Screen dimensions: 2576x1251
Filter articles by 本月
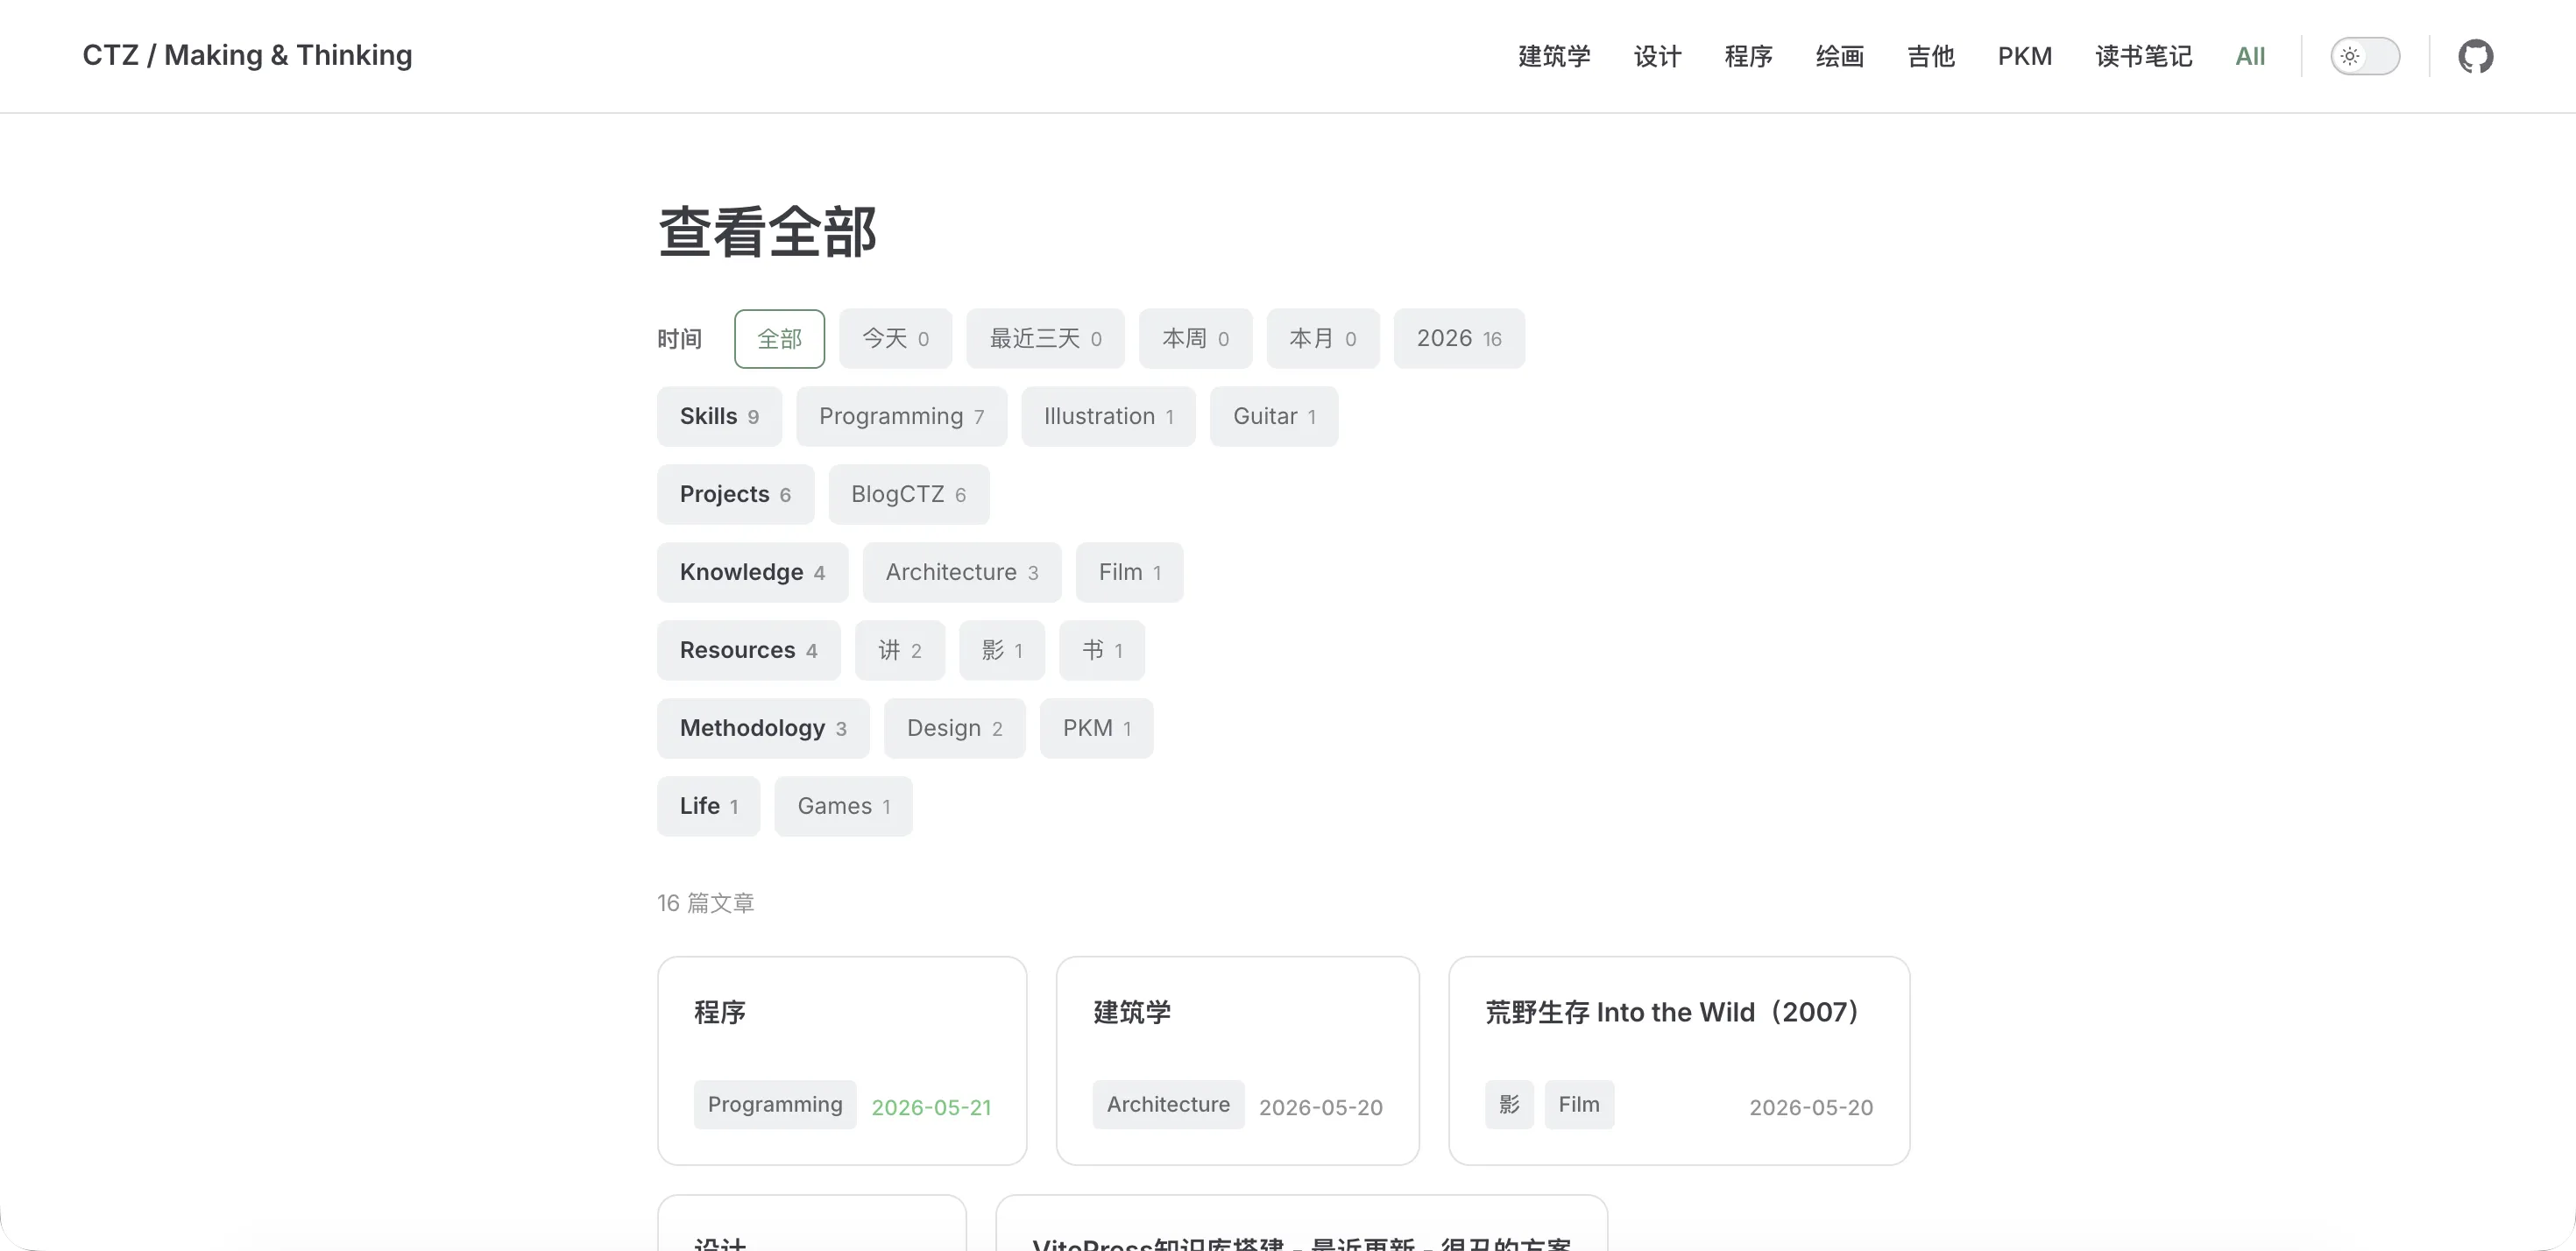click(x=1322, y=339)
